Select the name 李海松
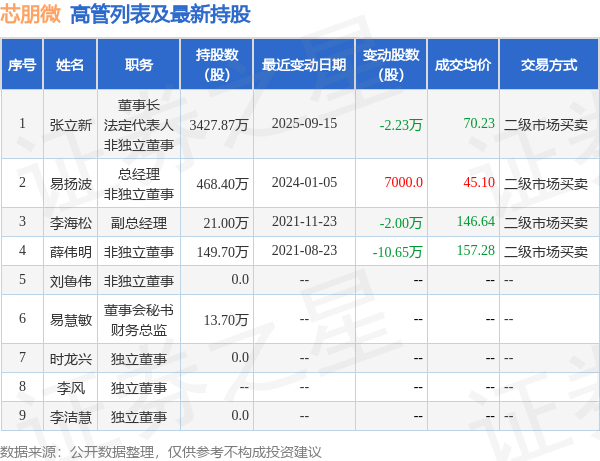The image size is (600, 461). coord(71,223)
